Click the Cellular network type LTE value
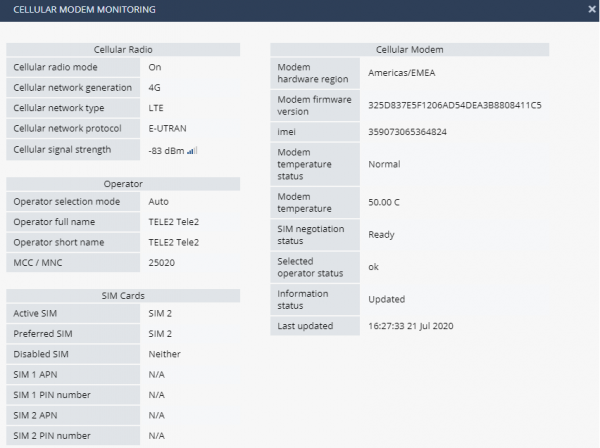600x448 pixels. pos(155,108)
